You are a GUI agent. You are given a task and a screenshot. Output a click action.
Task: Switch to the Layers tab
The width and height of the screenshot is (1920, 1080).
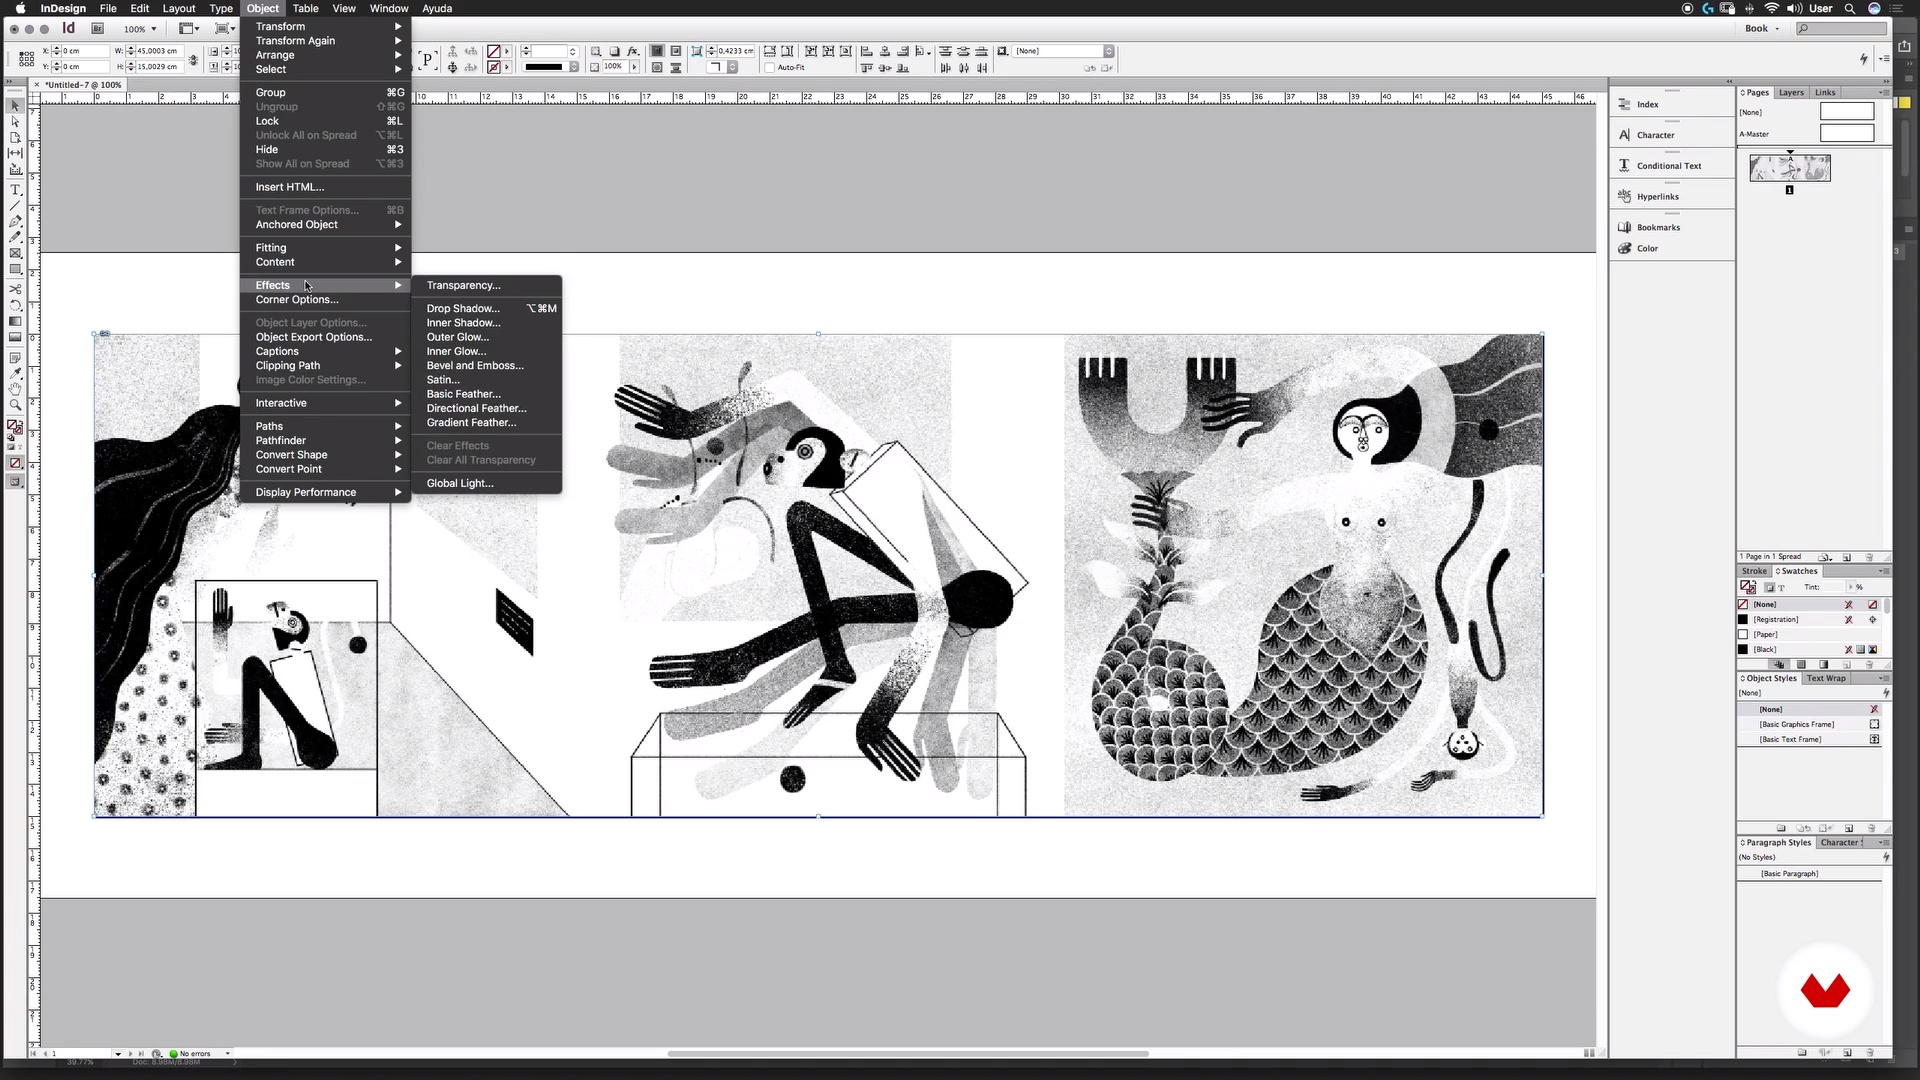[1791, 92]
